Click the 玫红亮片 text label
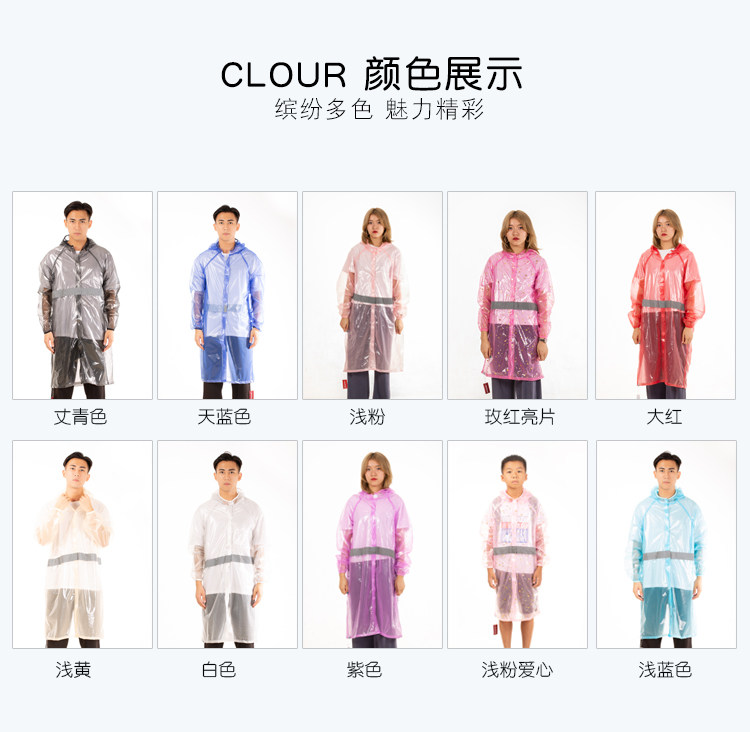This screenshot has height=732, width=750. click(520, 417)
